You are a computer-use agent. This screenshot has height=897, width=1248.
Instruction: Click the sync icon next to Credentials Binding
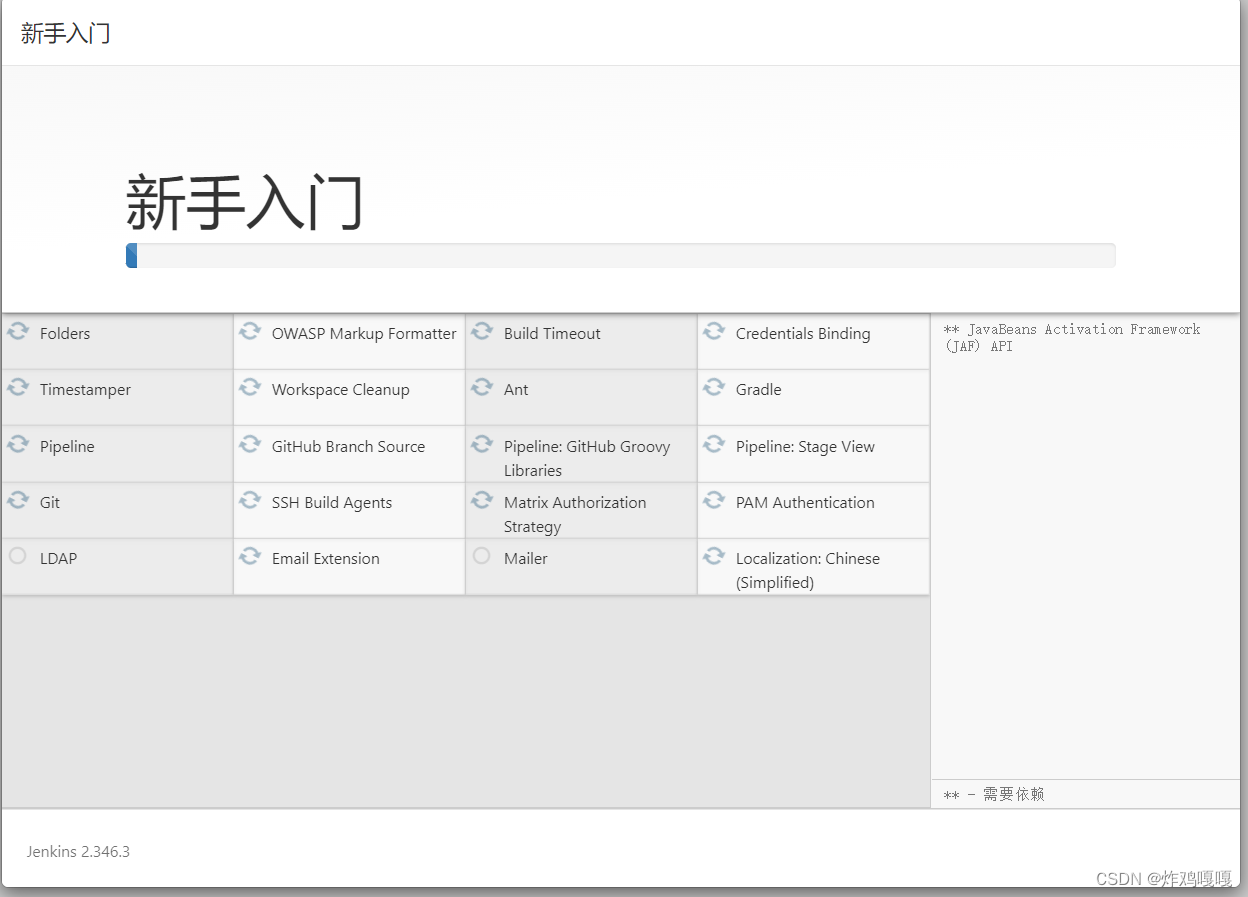(714, 331)
